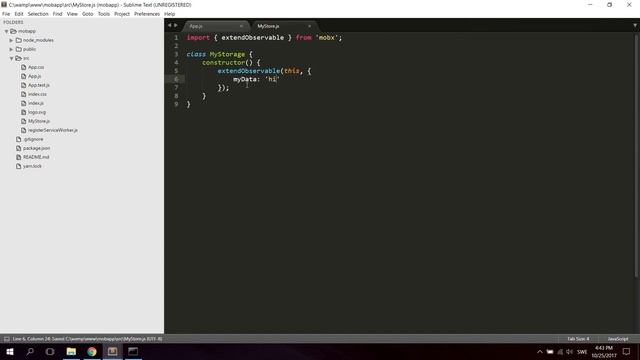Open the Windows Start menu
This screenshot has height=360, width=640.
[x=10, y=351]
